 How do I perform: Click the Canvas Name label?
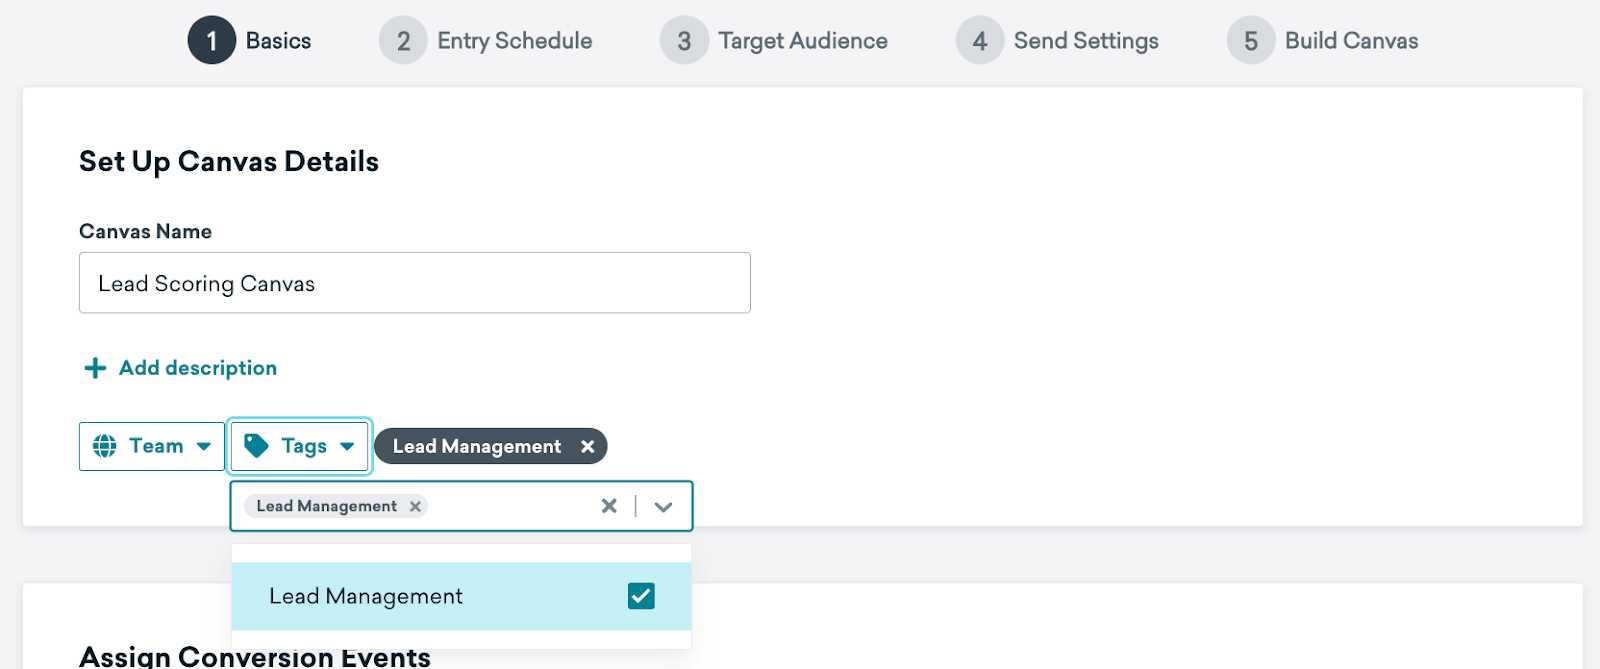coord(145,231)
